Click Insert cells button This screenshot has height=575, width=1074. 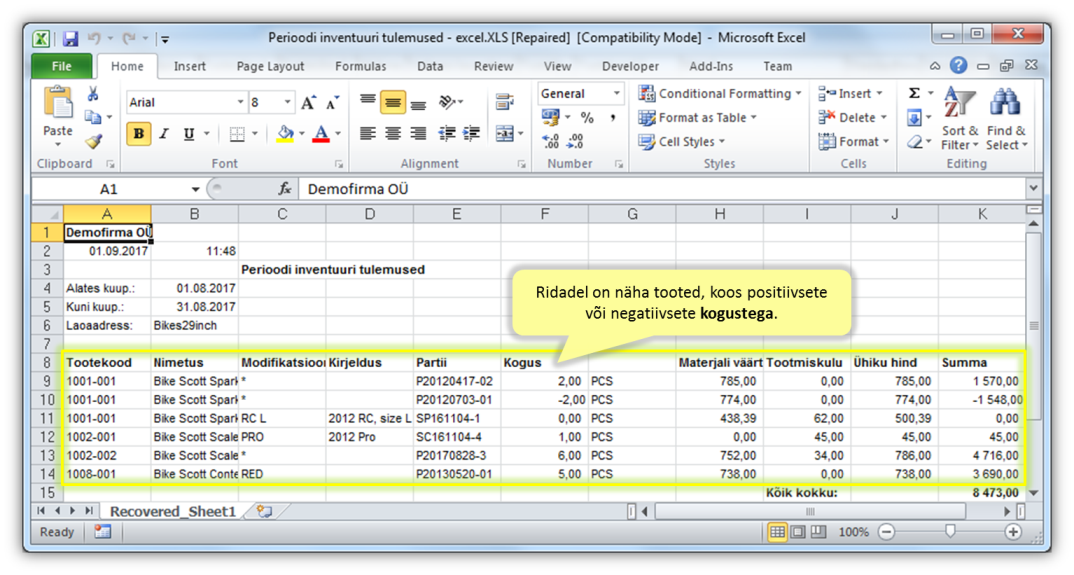(851, 94)
